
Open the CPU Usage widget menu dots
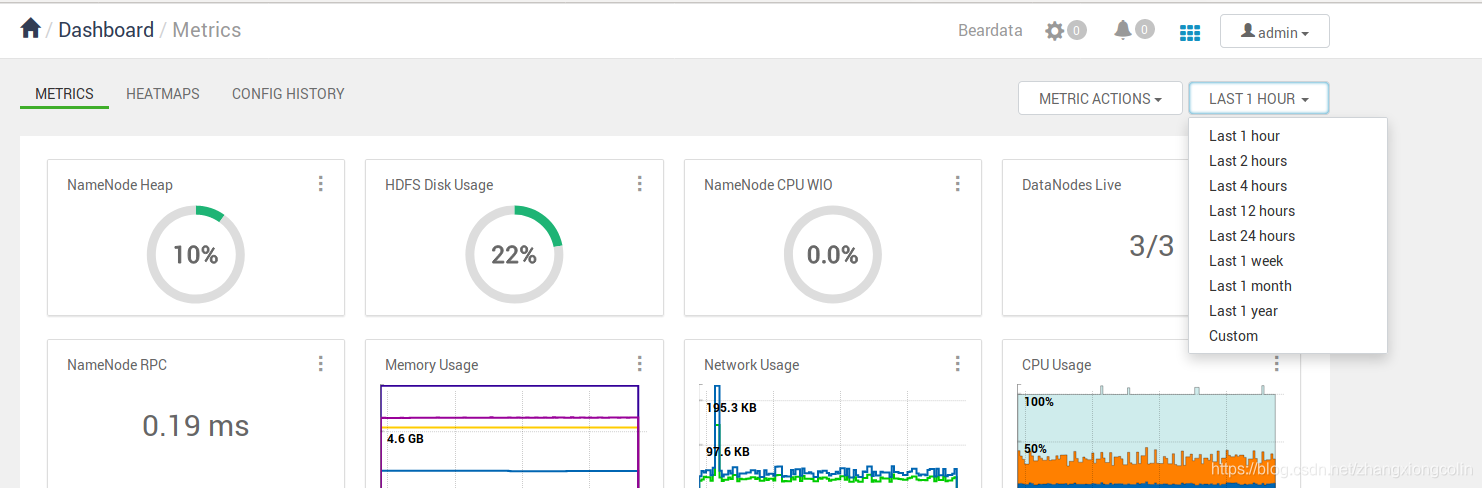(1276, 364)
